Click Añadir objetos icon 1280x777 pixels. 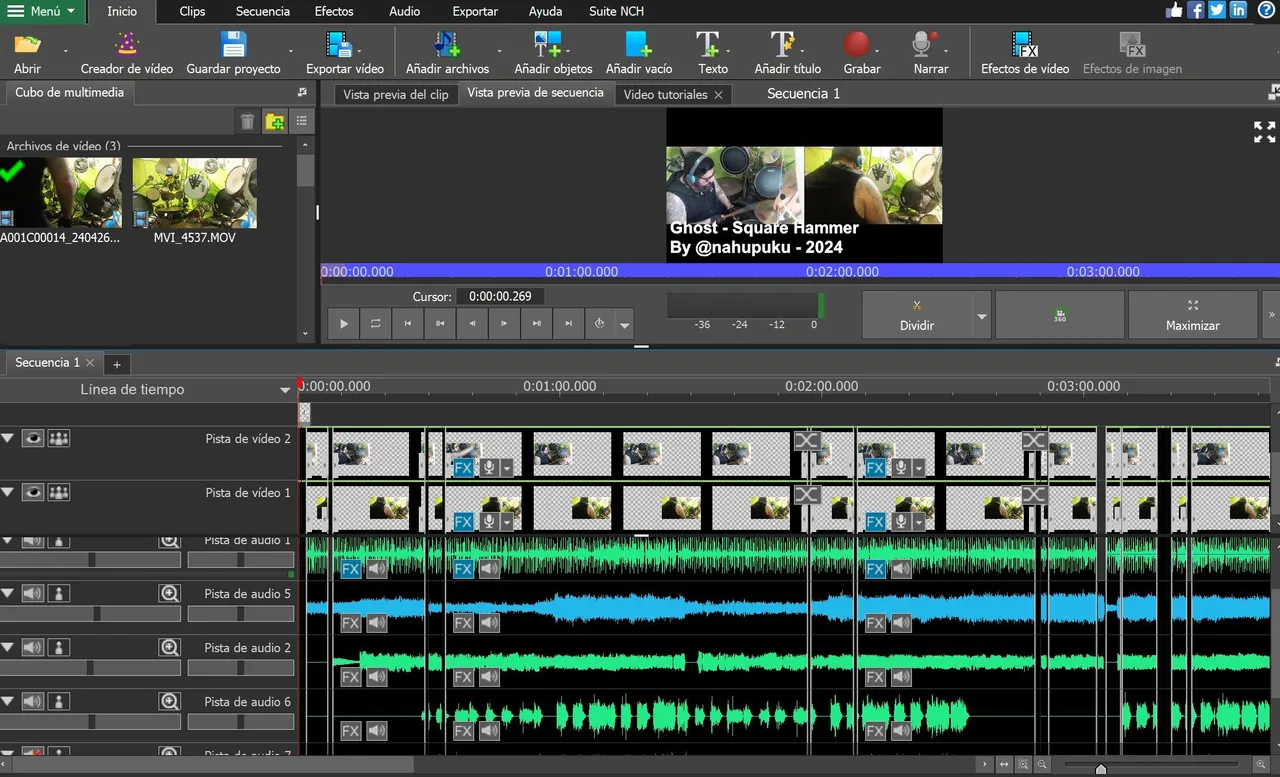click(548, 45)
